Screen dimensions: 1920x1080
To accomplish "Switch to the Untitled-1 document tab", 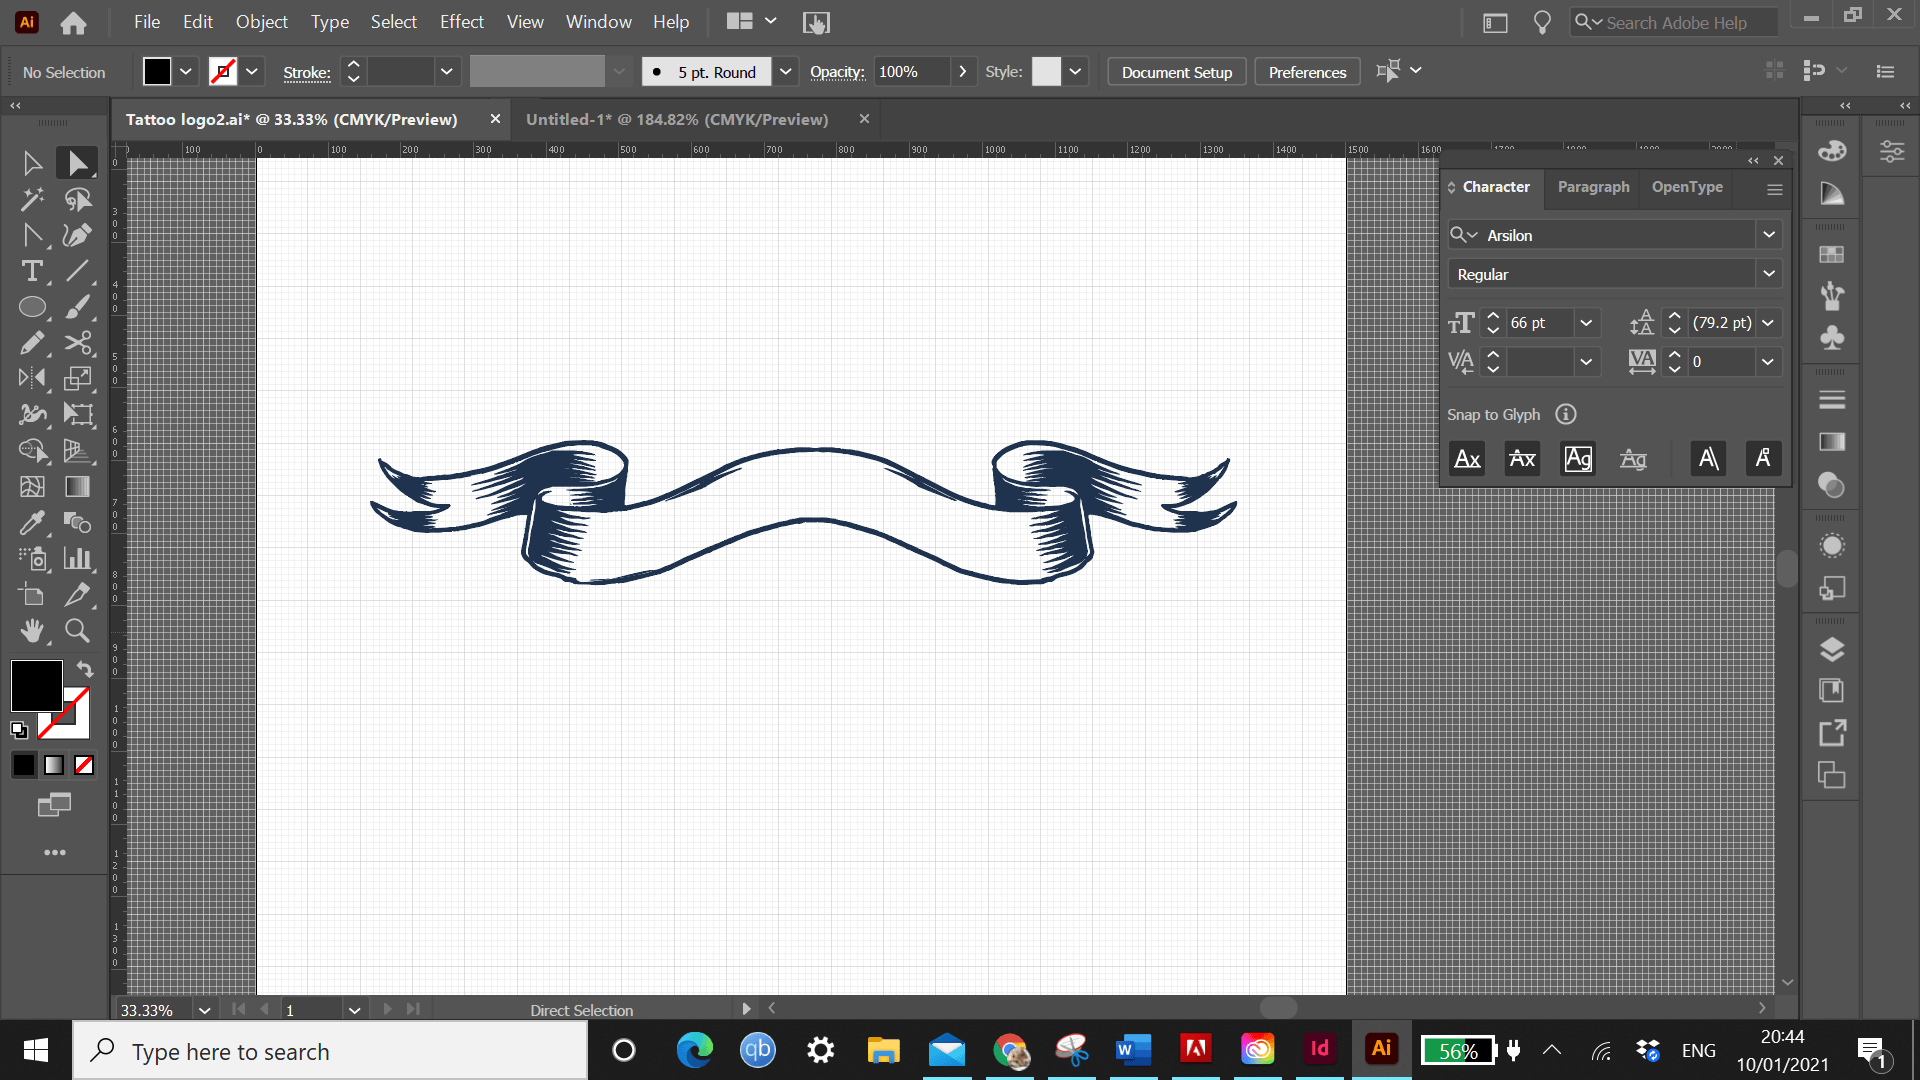I will point(677,119).
